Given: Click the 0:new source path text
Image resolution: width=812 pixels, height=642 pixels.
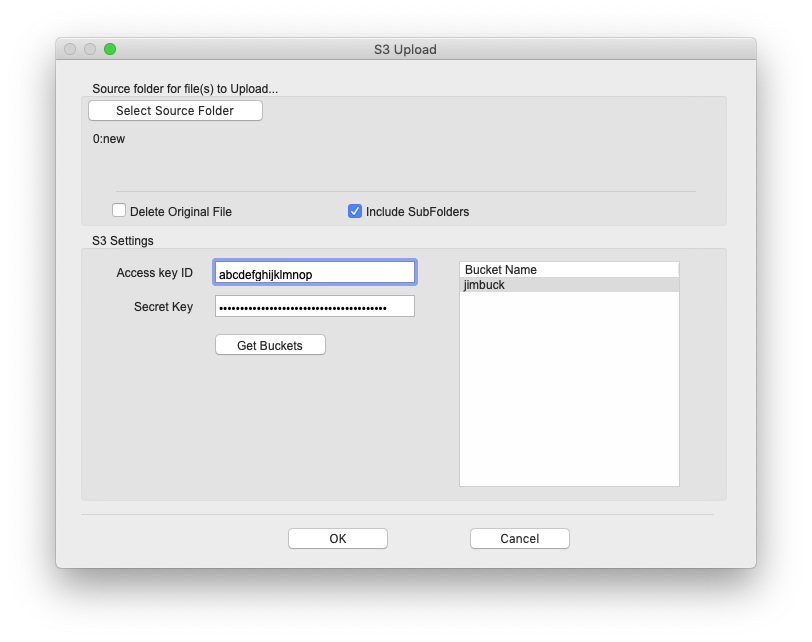Looking at the screenshot, I should pyautogui.click(x=109, y=139).
